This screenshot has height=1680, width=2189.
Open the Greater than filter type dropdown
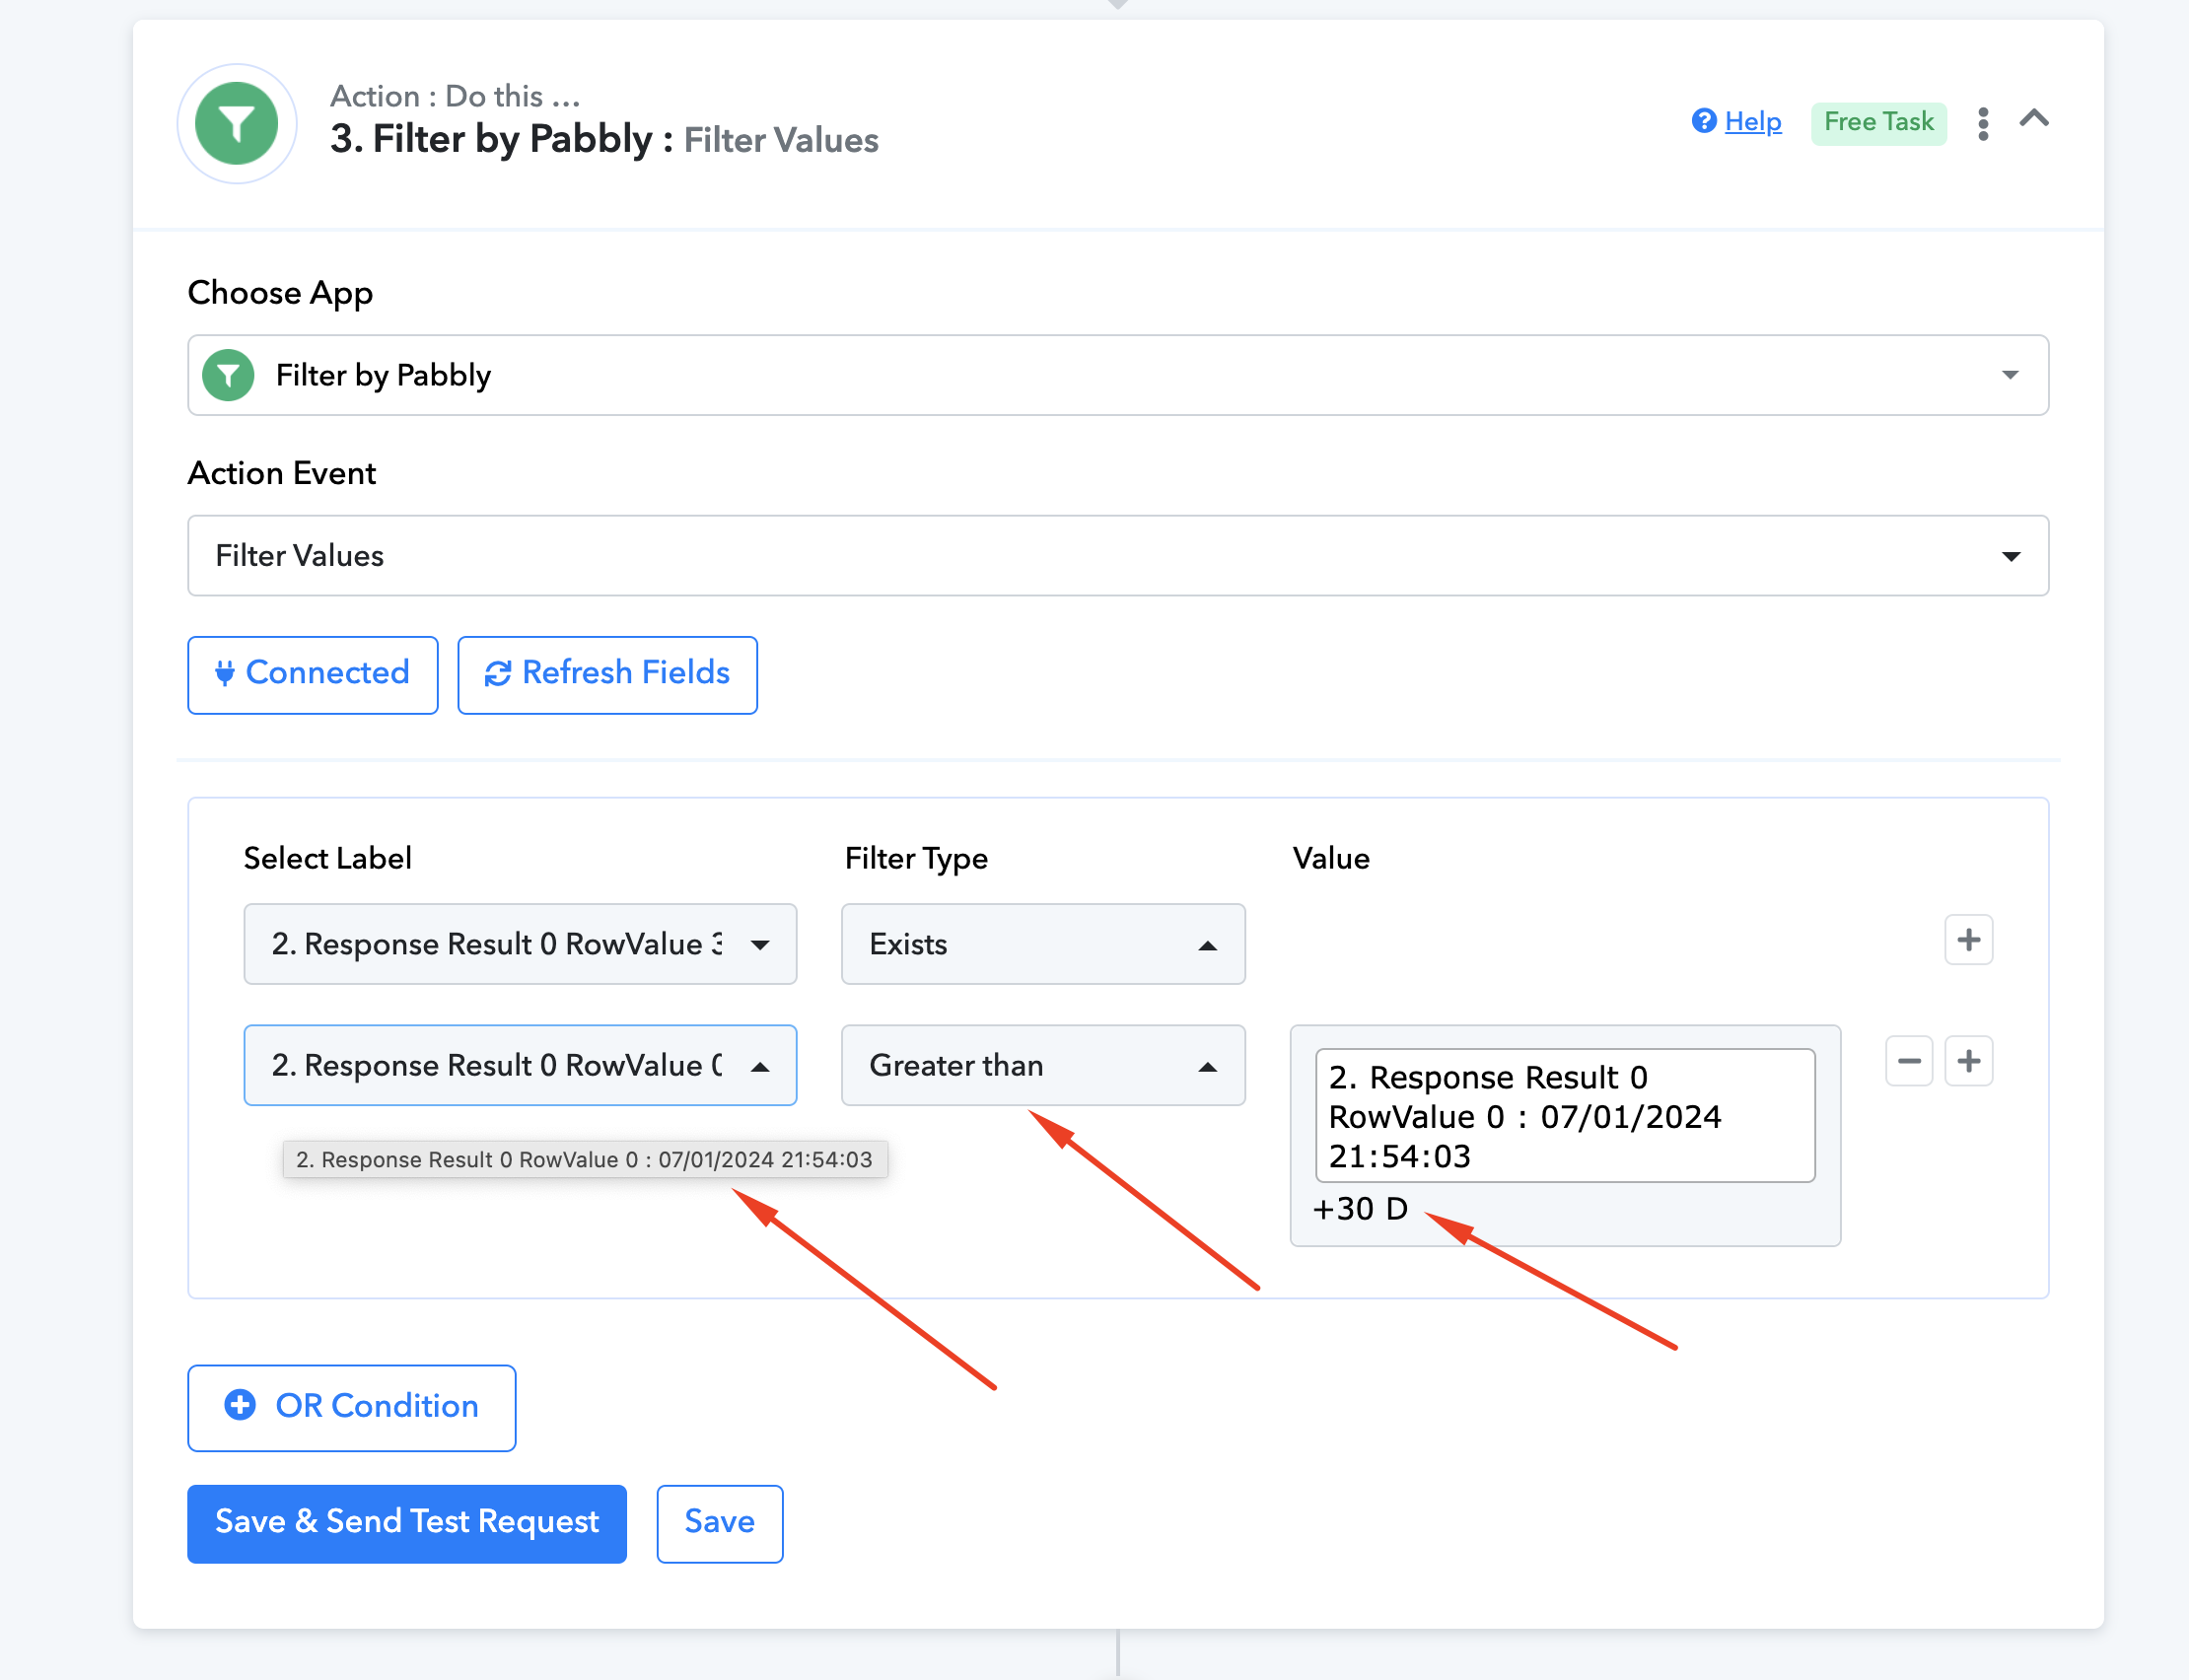click(1043, 1065)
